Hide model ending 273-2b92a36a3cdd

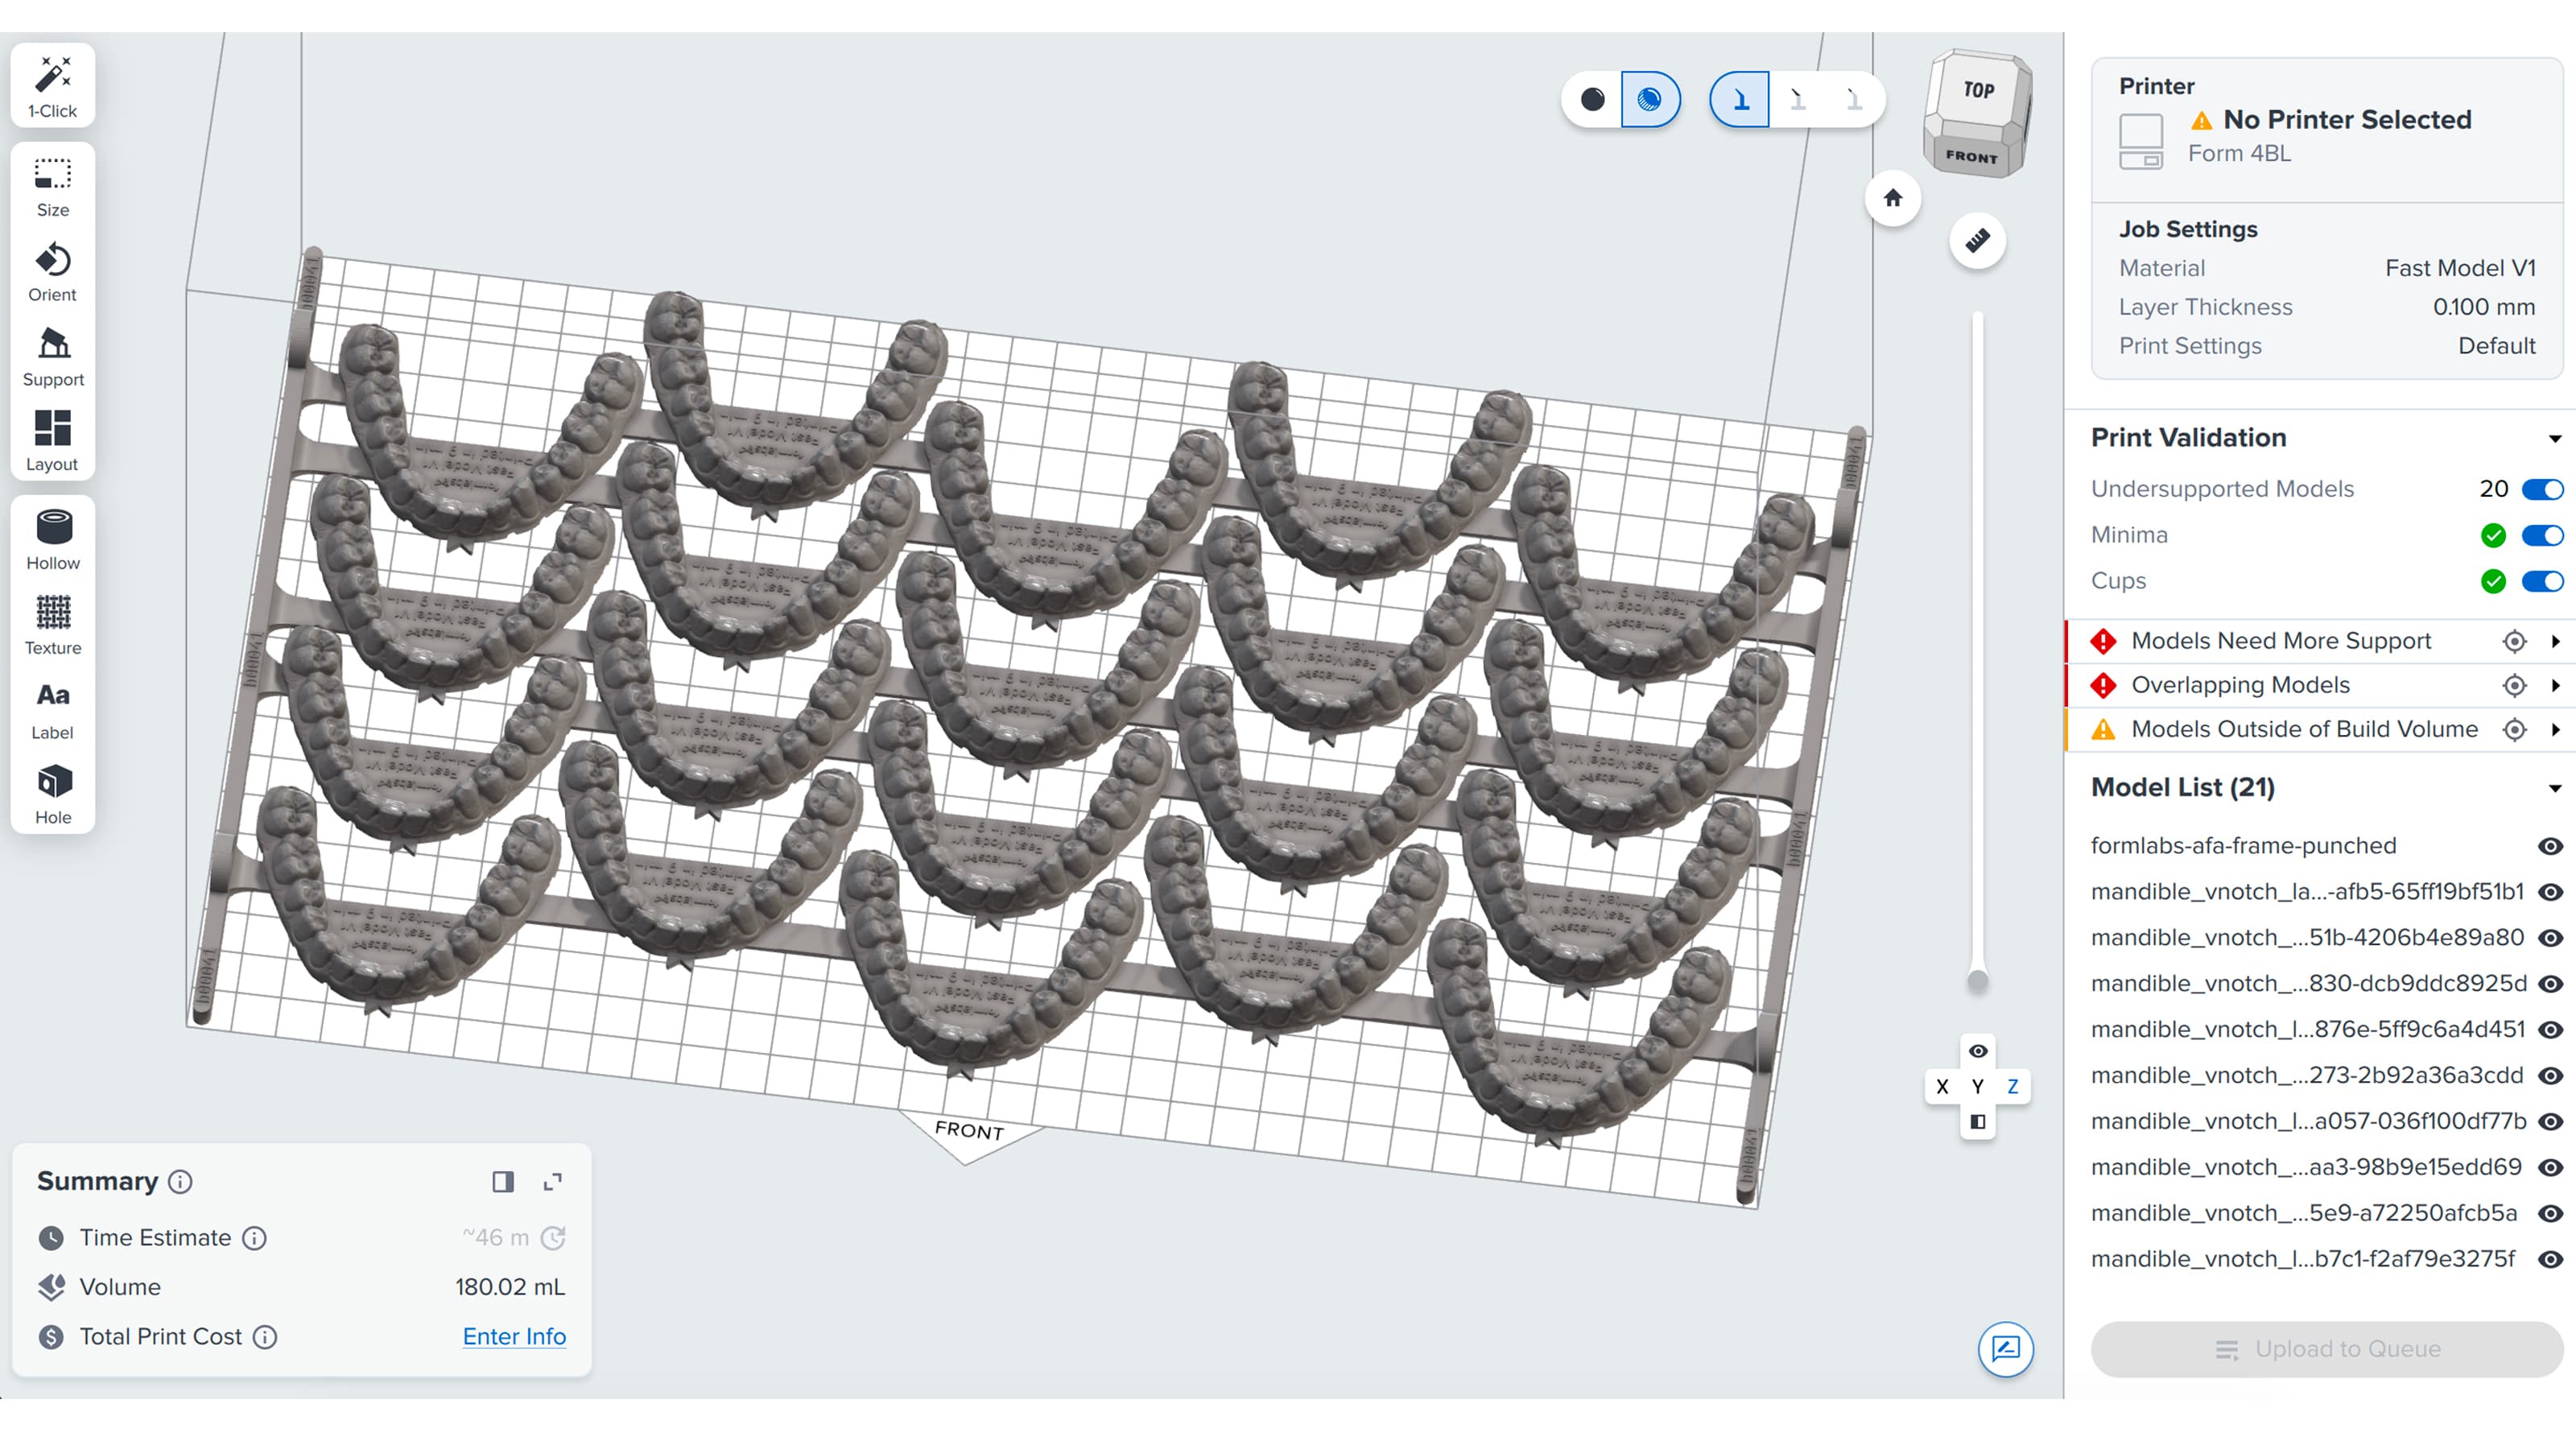click(x=2550, y=1076)
